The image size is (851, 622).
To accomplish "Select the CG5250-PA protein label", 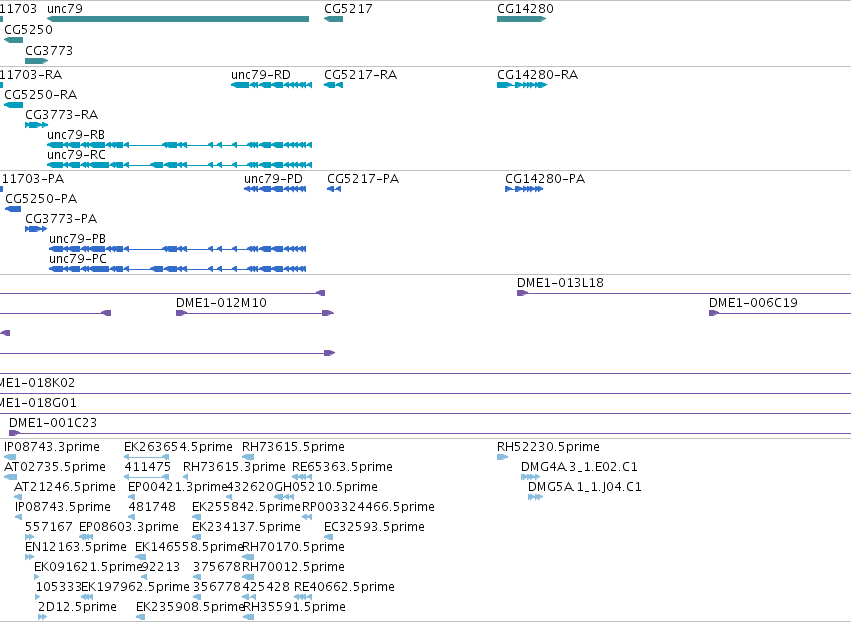I will tap(41, 199).
